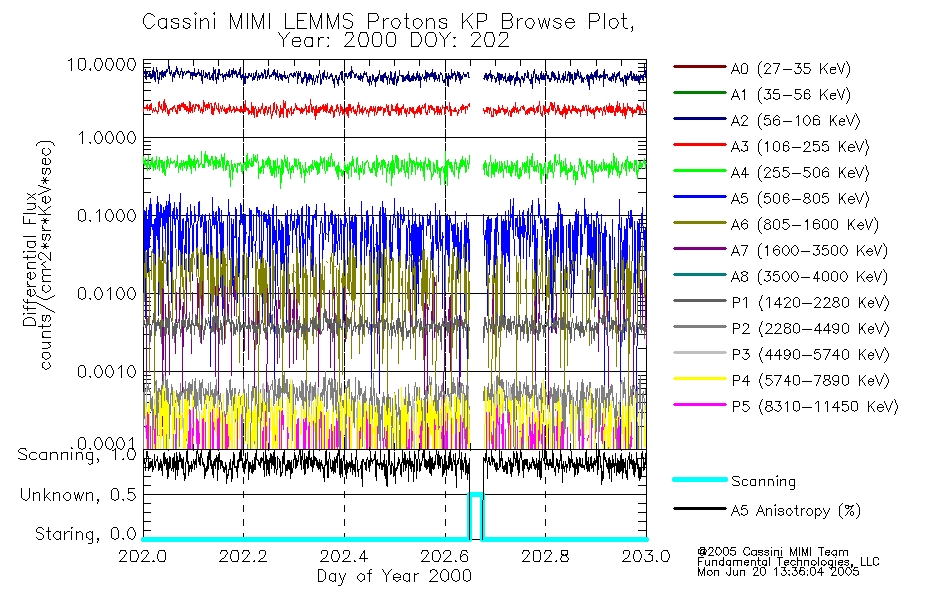Click the 0.0100 y-axis tick label

107,294
